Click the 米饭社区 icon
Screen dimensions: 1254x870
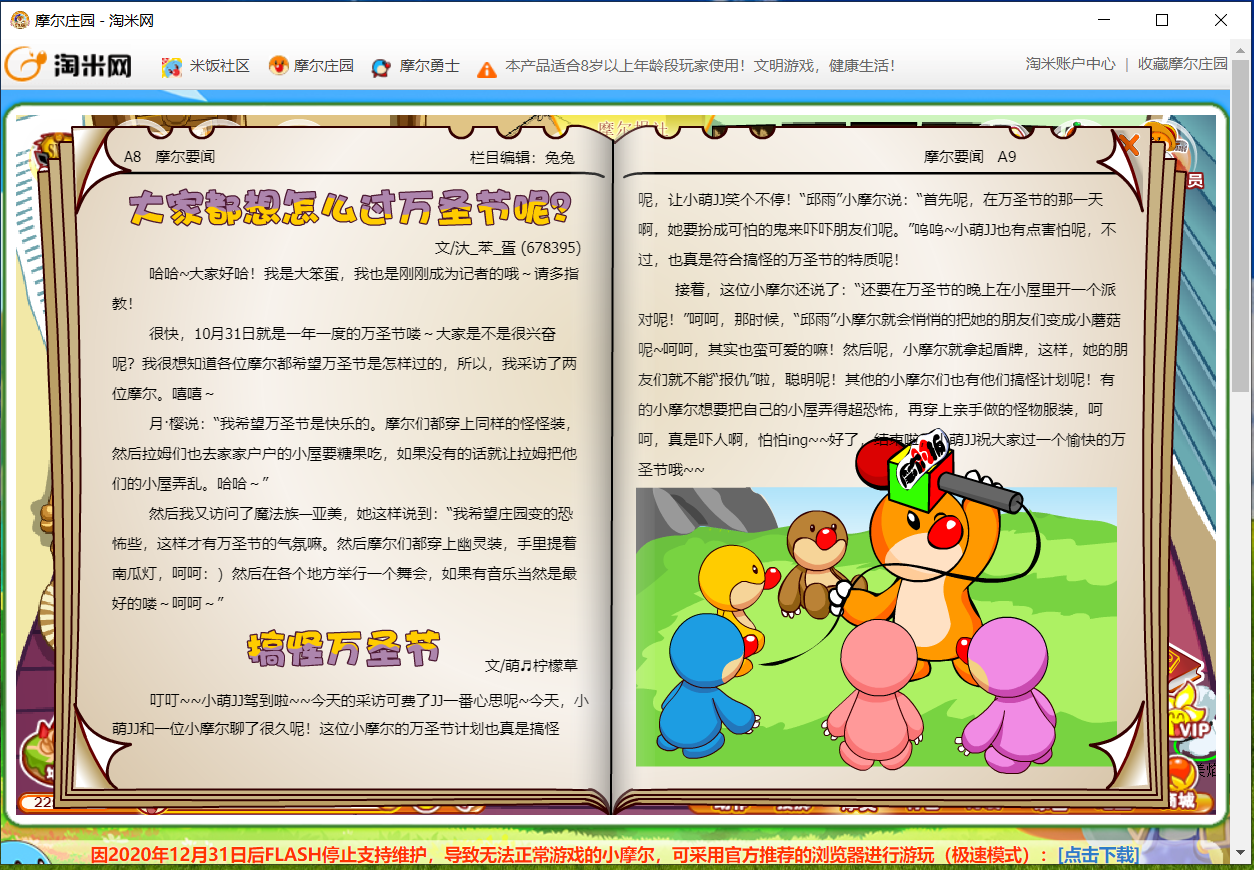172,66
